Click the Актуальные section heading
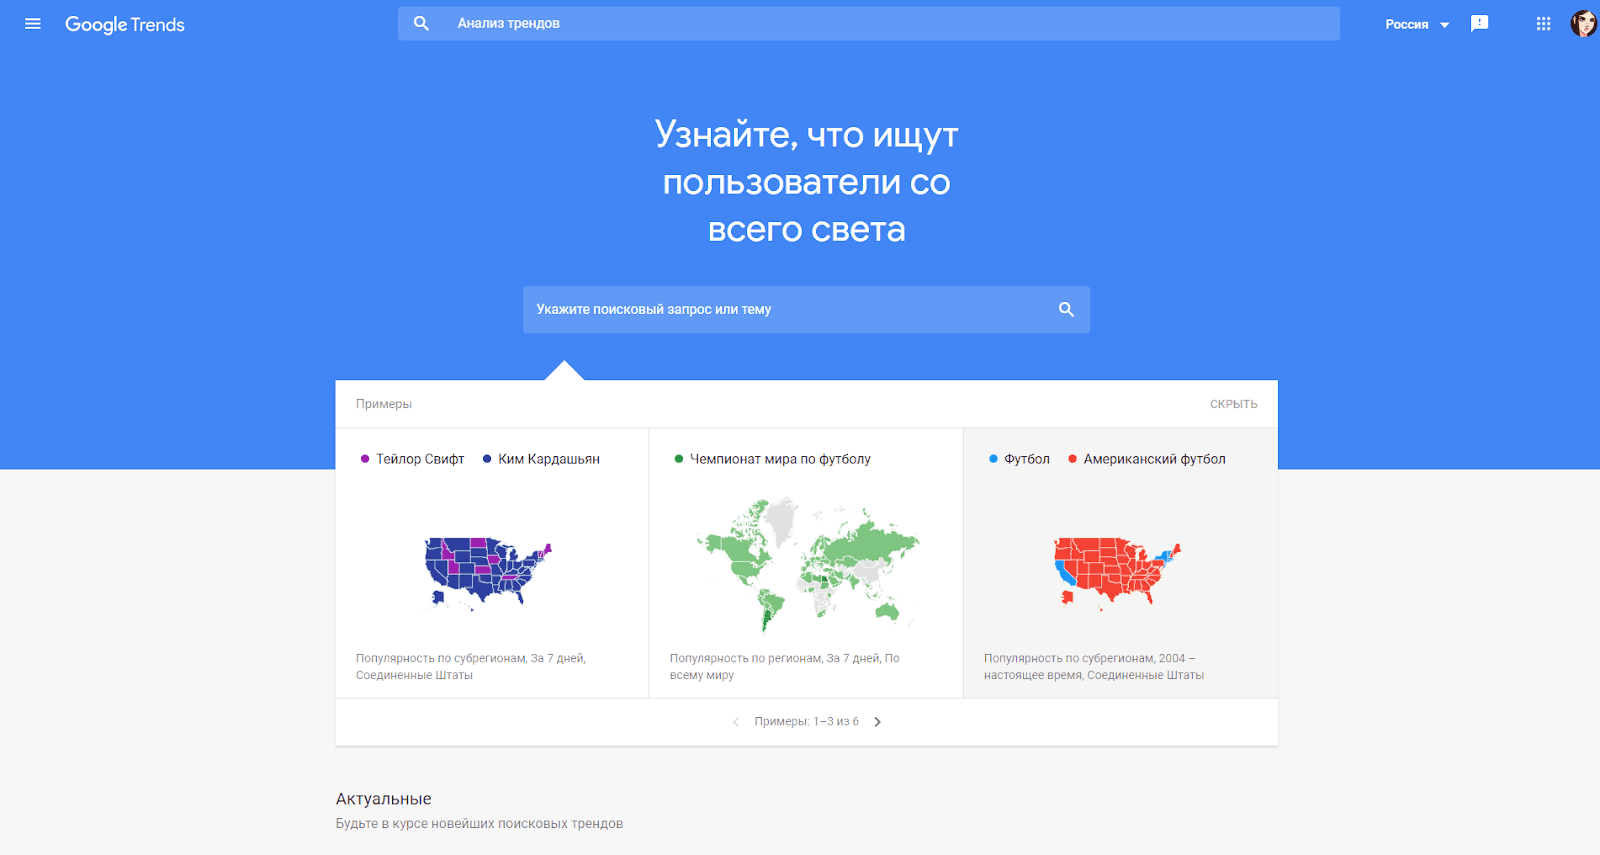 [x=384, y=799]
